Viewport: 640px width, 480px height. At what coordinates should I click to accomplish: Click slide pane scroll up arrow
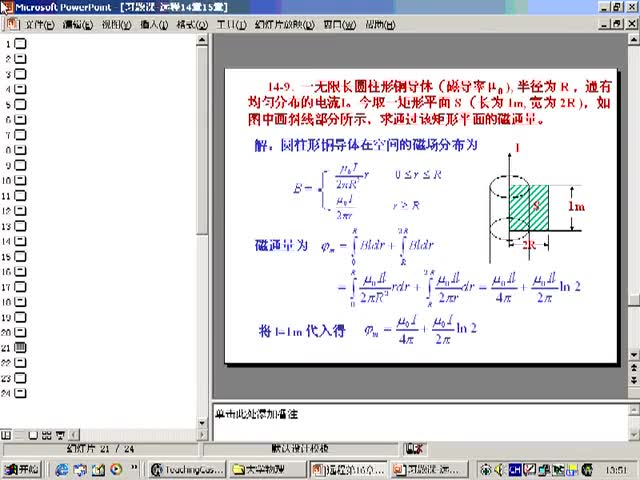pos(634,40)
